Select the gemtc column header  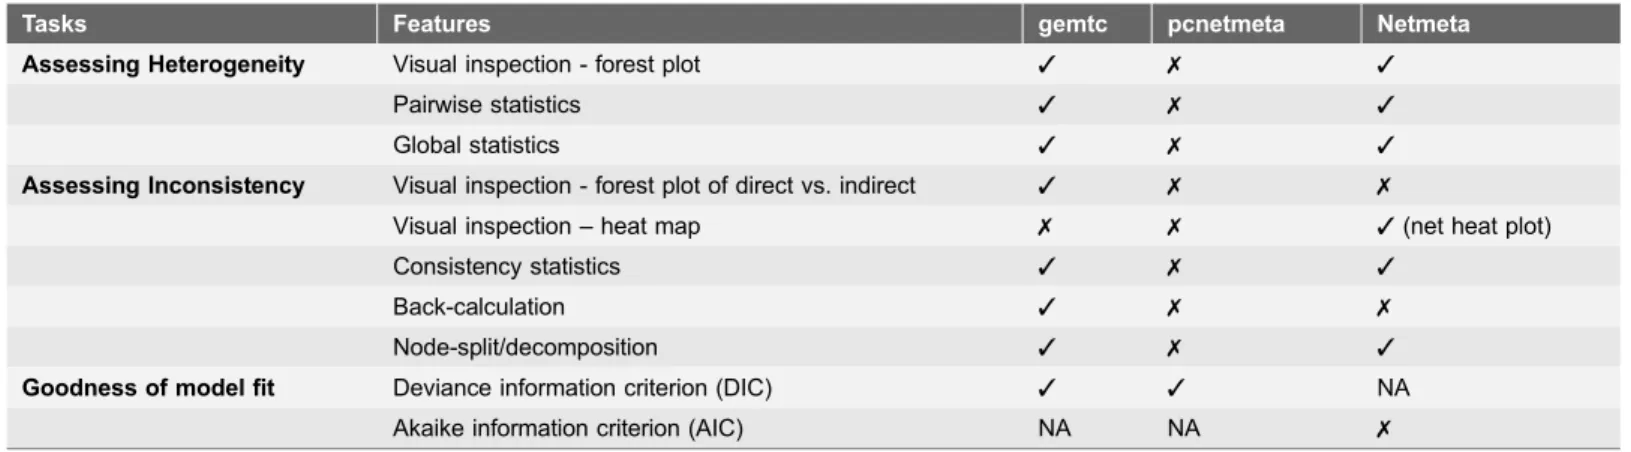(x=1072, y=25)
